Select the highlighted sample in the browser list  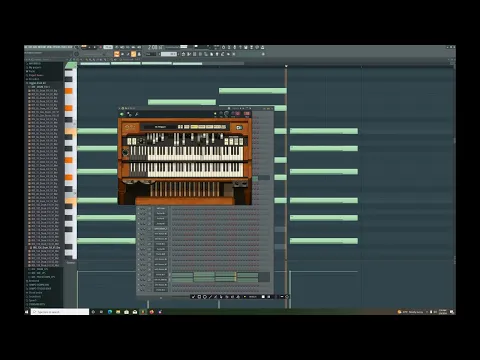click(45, 248)
